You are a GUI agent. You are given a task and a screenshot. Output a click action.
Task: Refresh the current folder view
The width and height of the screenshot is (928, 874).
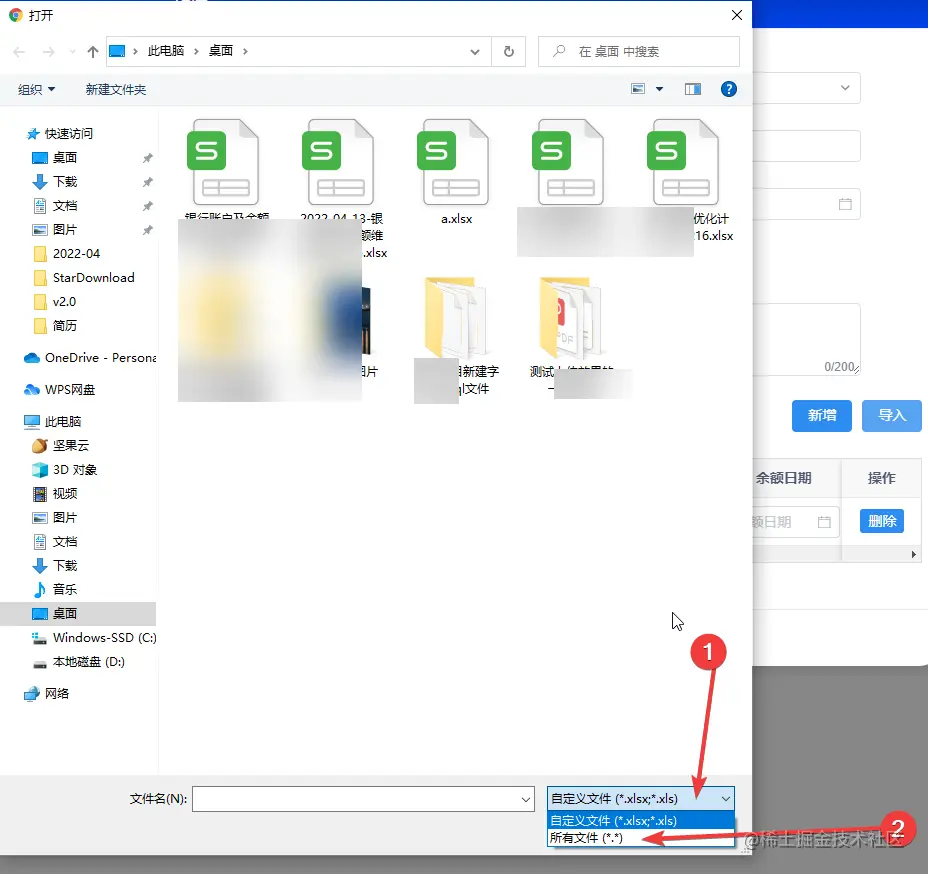click(508, 51)
